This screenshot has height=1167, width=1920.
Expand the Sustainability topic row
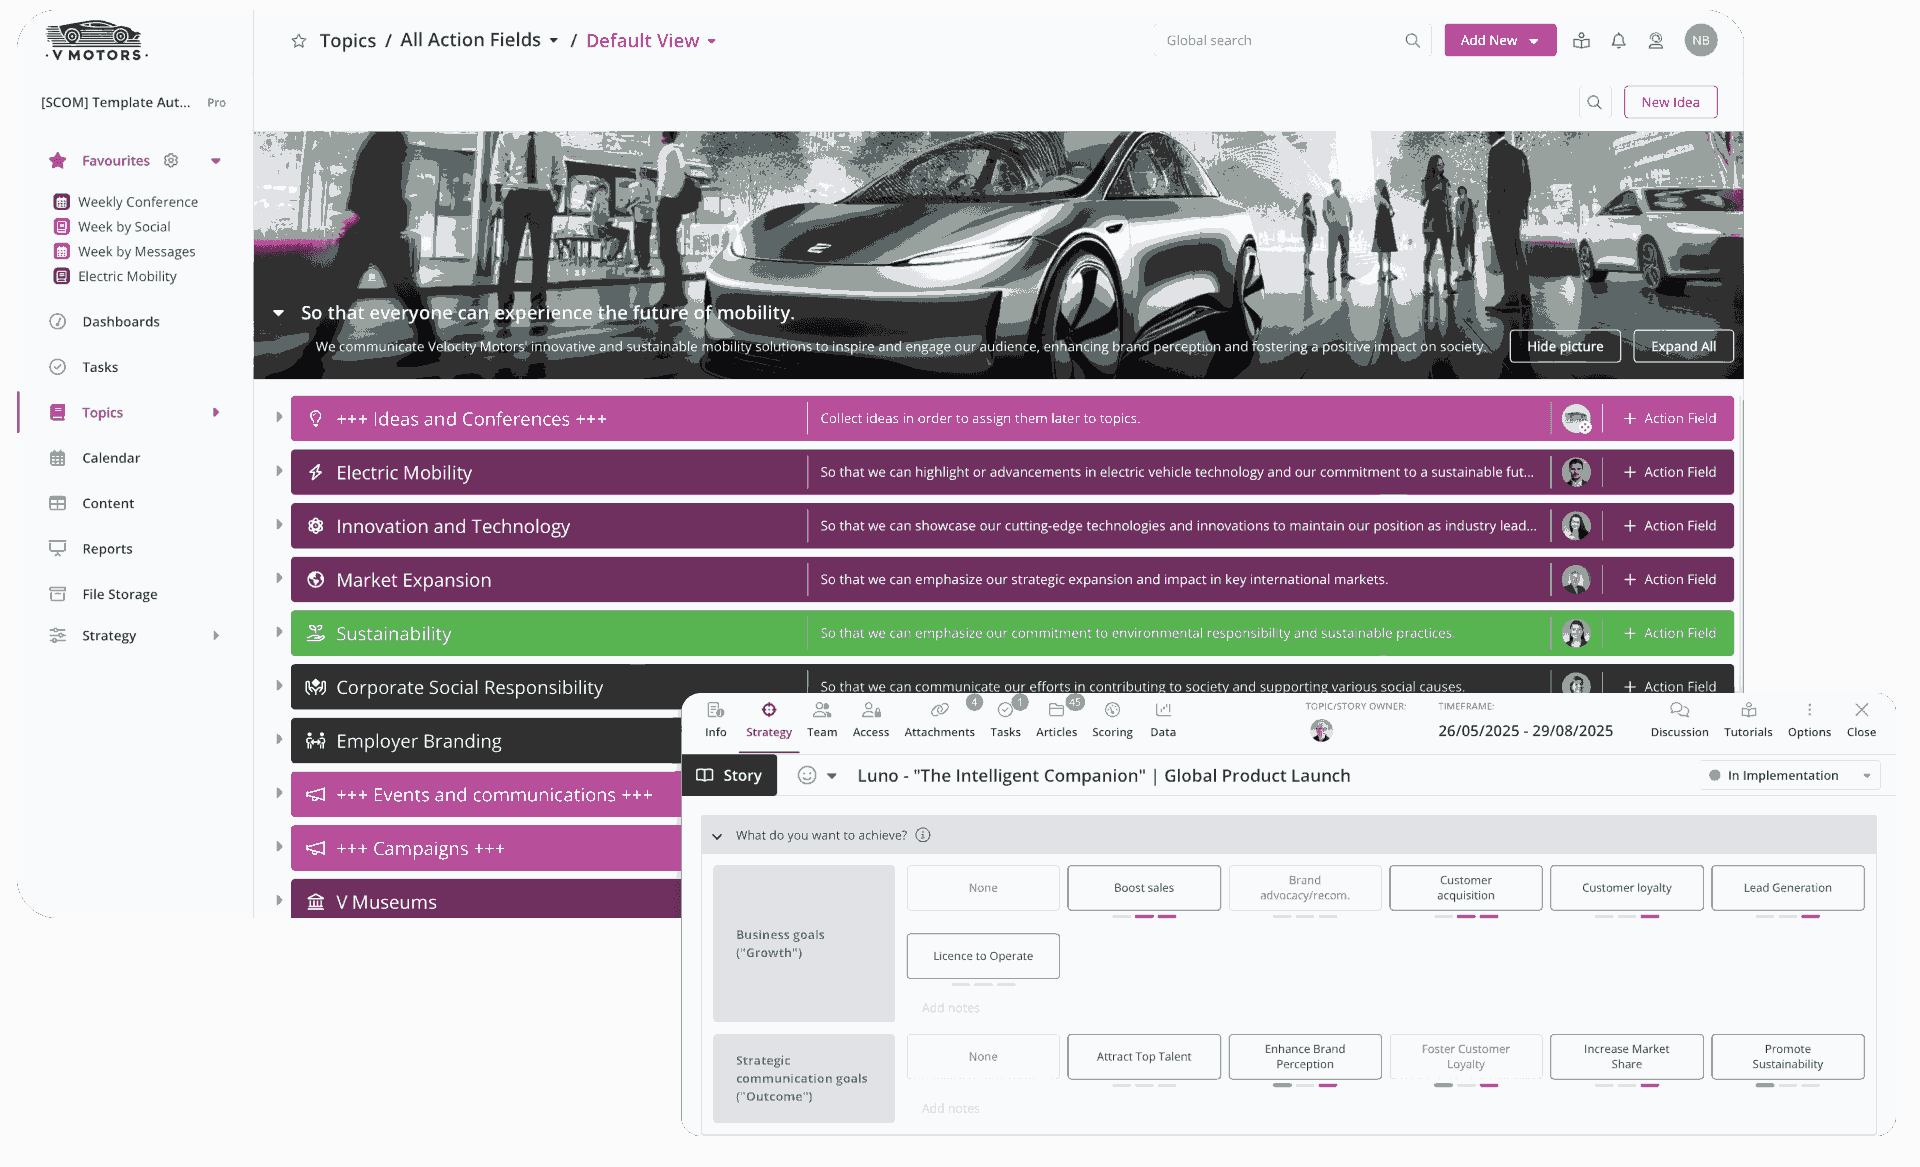click(279, 631)
